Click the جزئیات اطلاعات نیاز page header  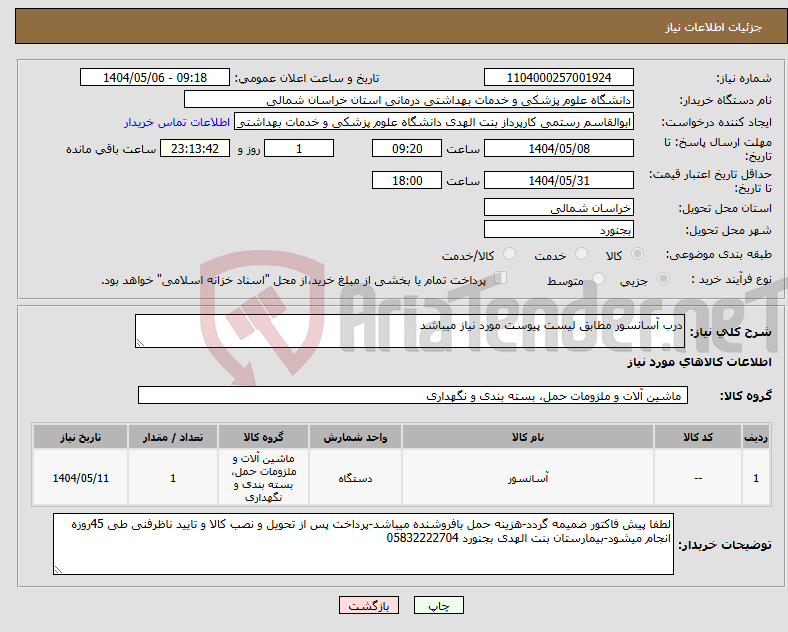(x=714, y=27)
